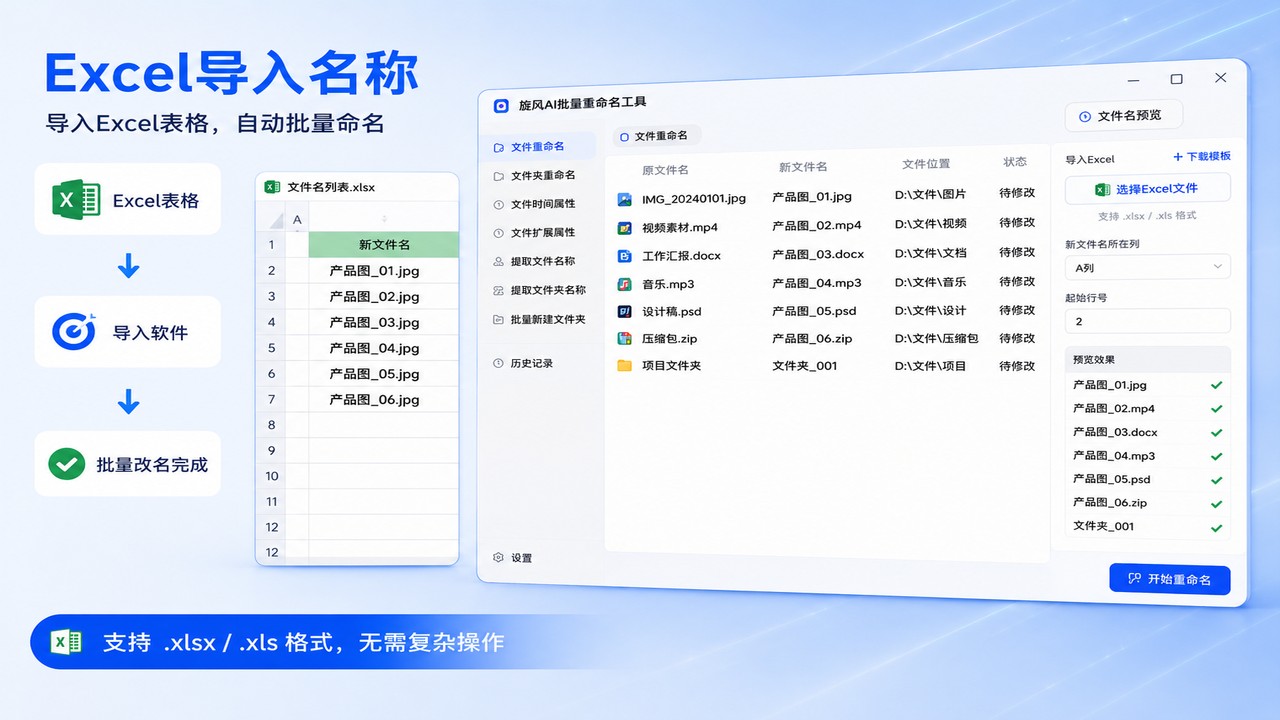
Task: Open 设置 at the sidebar bottom
Action: click(512, 558)
